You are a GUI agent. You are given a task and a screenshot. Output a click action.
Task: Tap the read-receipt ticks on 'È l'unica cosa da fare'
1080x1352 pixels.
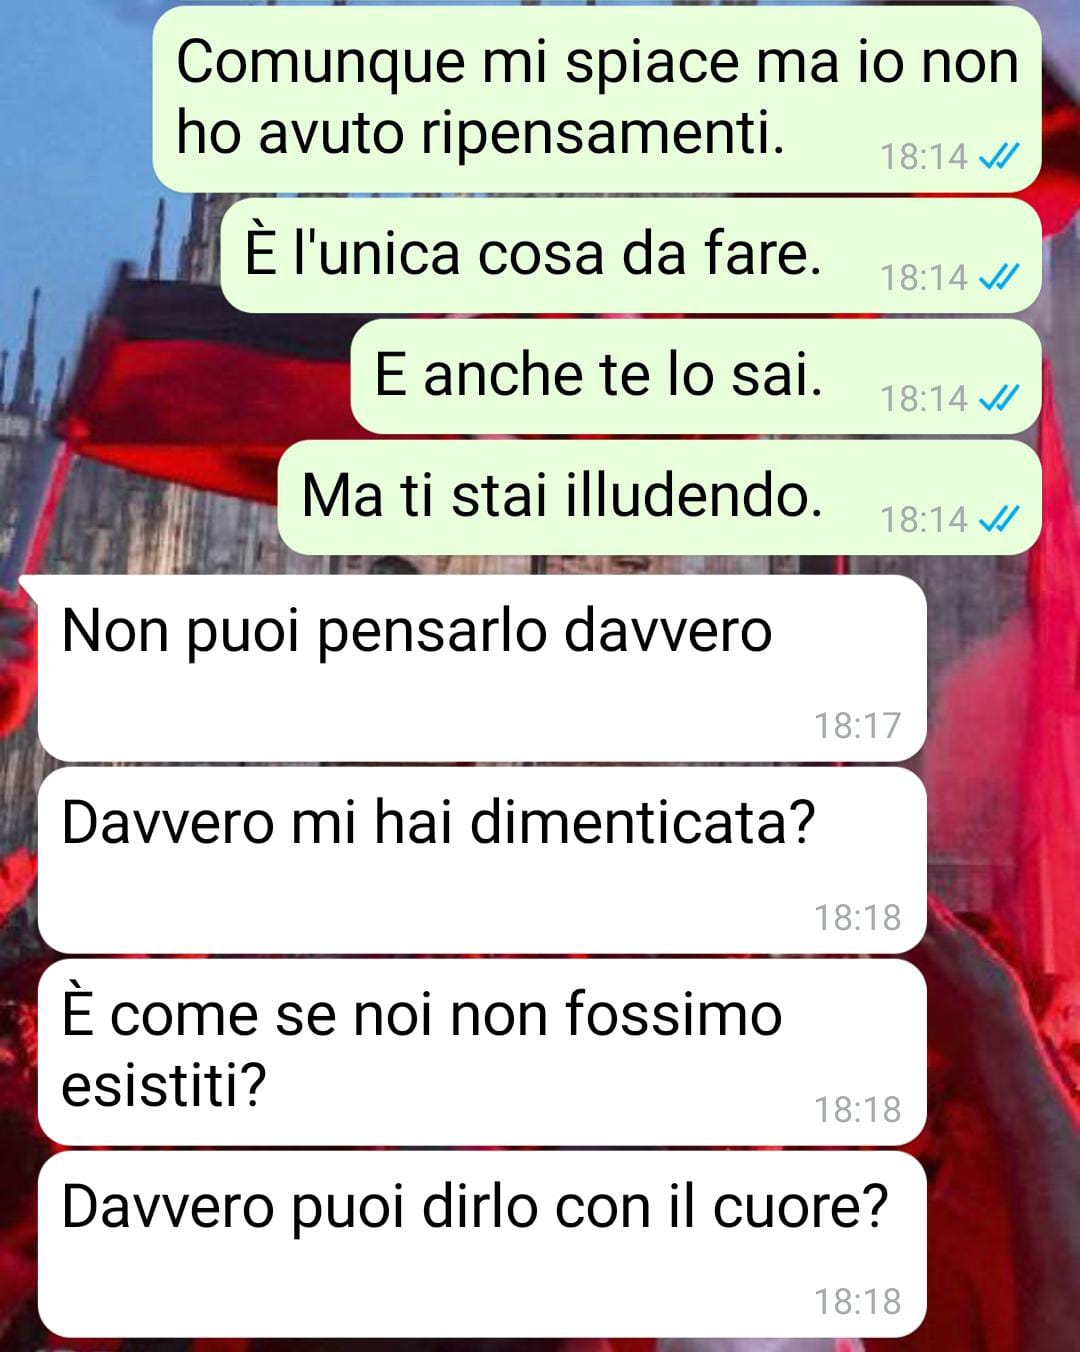click(998, 277)
